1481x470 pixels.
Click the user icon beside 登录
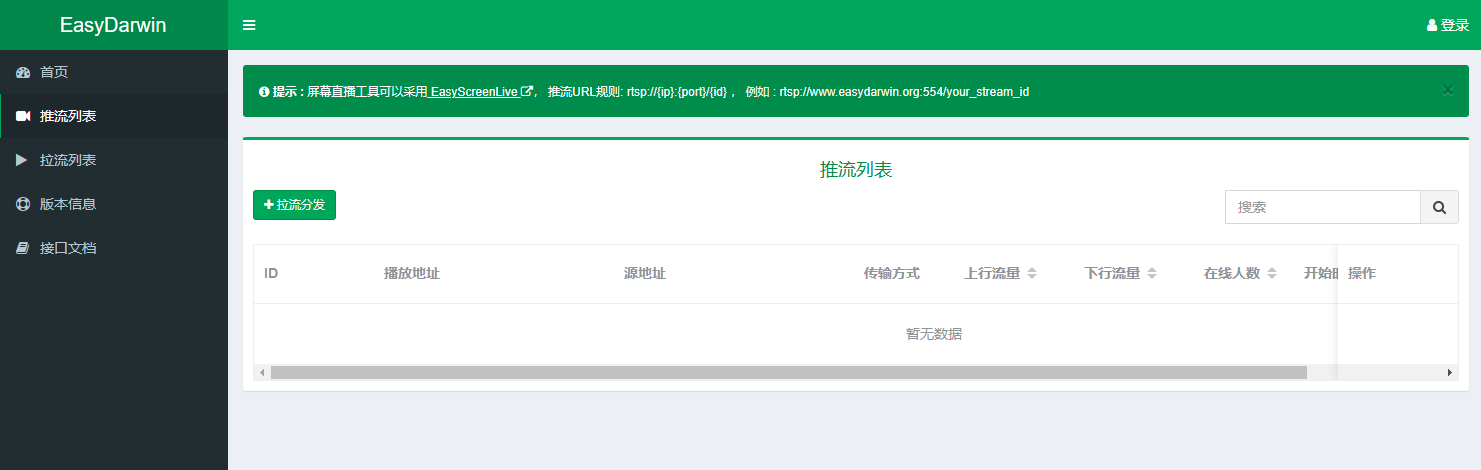click(1432, 26)
